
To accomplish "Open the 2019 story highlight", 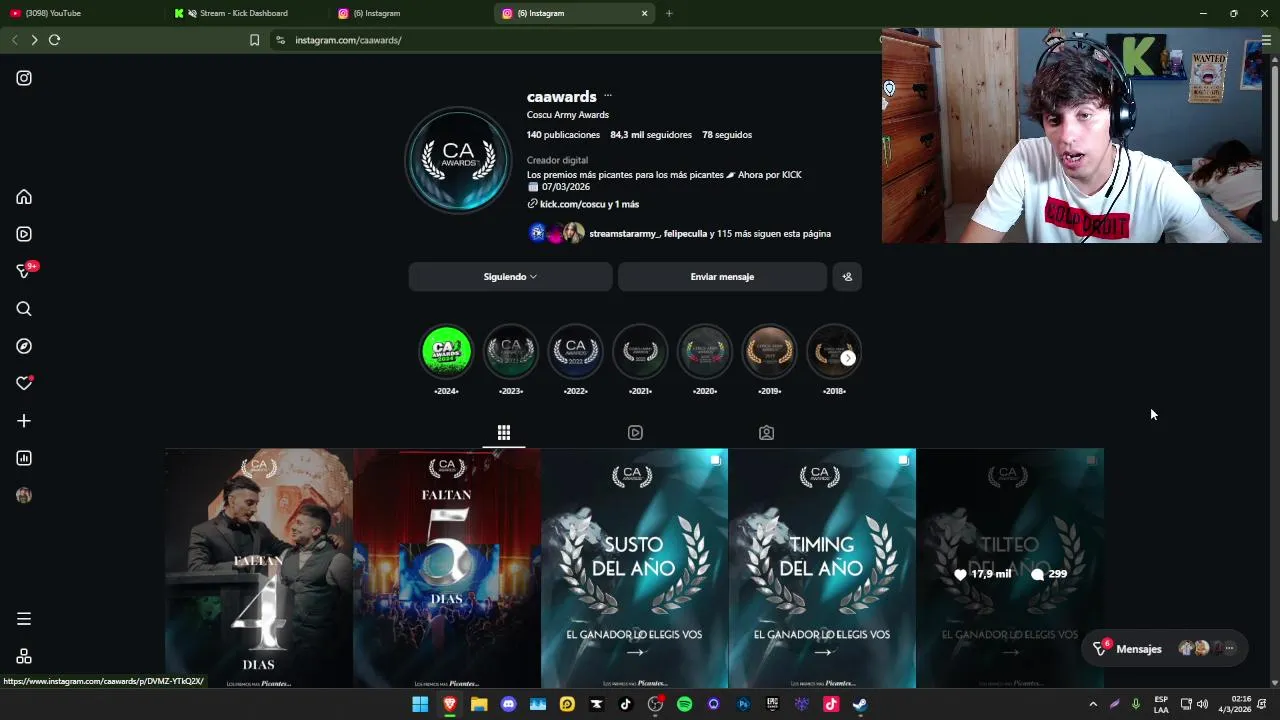I will coord(769,352).
